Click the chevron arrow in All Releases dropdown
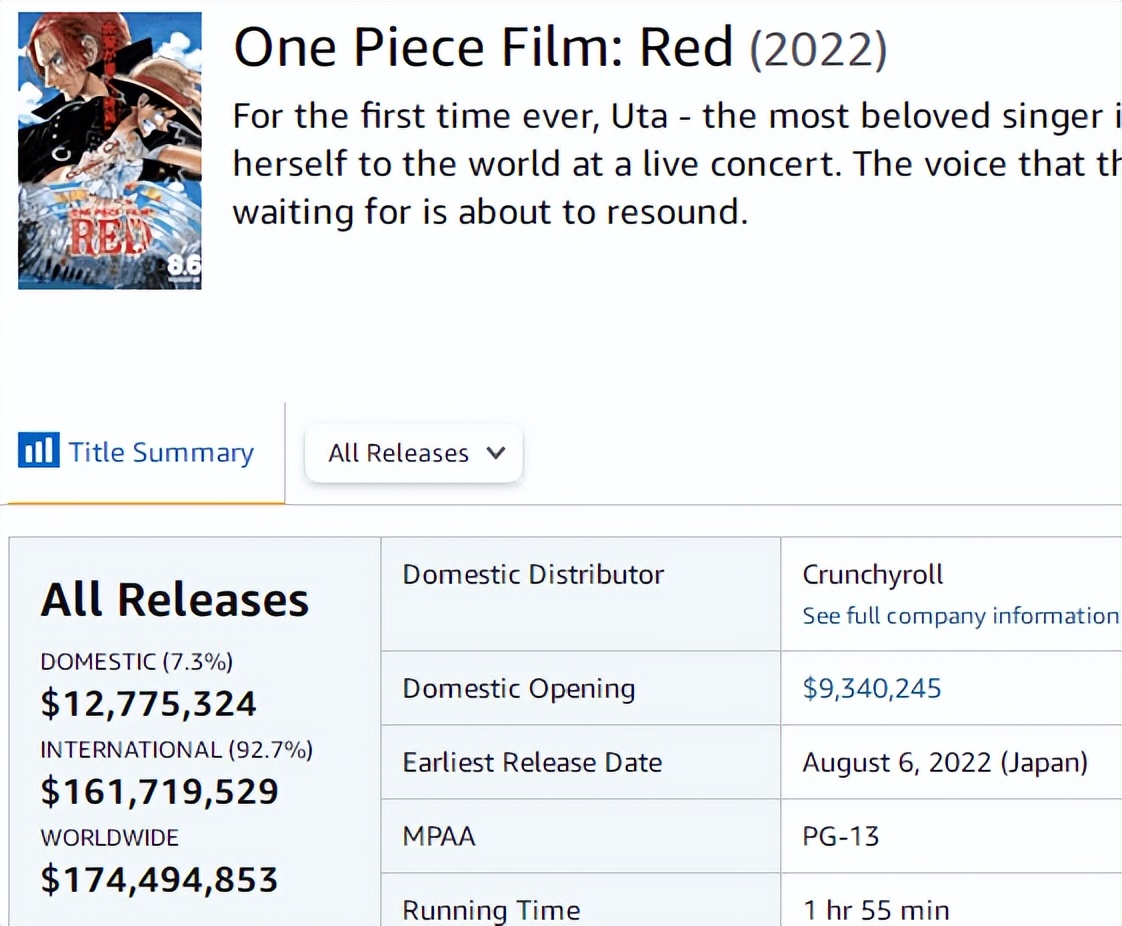Screen dimensions: 1122x926 [495, 453]
